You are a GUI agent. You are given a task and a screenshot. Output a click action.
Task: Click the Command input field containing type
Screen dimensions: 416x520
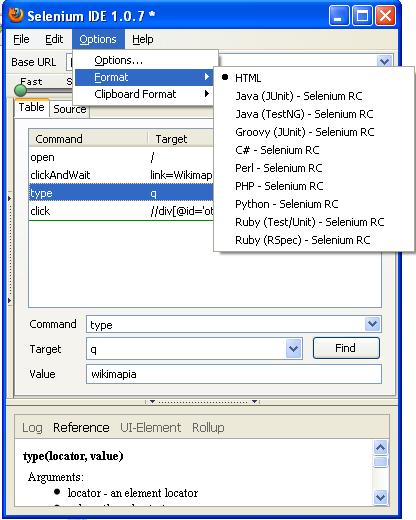click(x=225, y=324)
